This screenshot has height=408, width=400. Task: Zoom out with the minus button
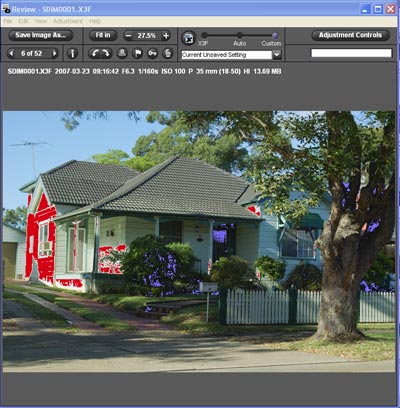point(128,35)
